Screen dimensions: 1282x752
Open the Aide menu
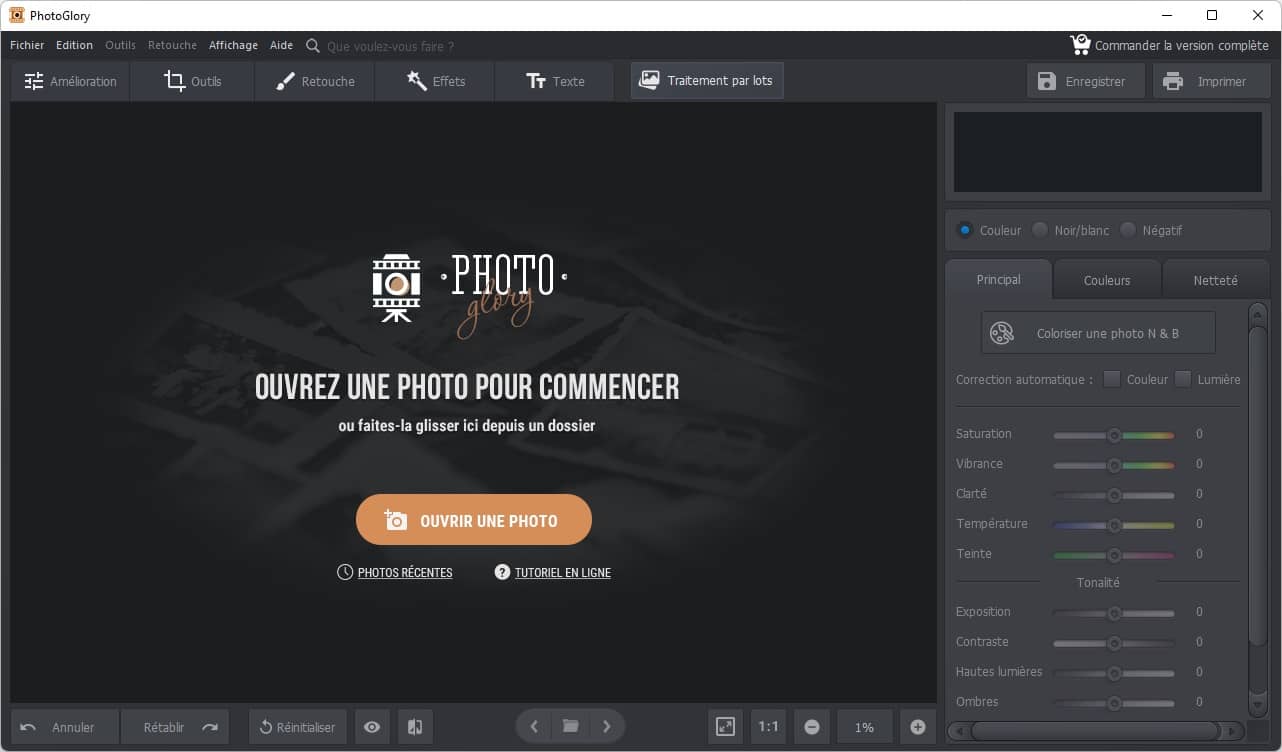pyautogui.click(x=281, y=45)
